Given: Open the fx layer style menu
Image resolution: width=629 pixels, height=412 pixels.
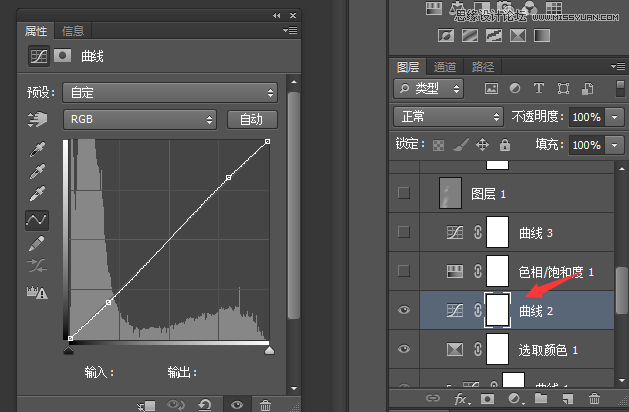Looking at the screenshot, I should tap(462, 398).
